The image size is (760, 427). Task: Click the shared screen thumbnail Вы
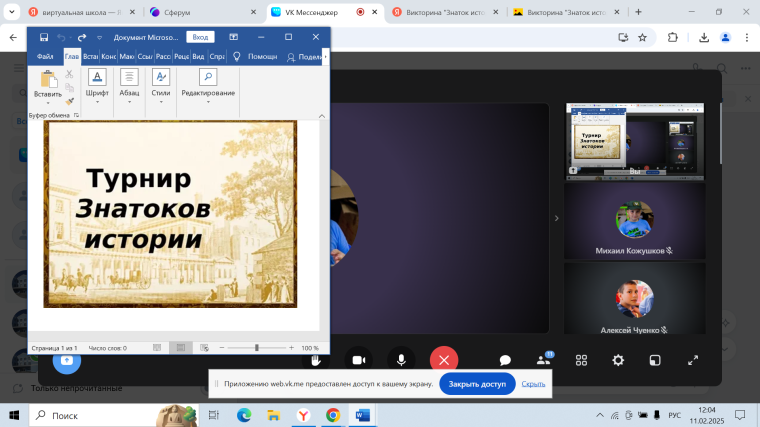click(635, 141)
